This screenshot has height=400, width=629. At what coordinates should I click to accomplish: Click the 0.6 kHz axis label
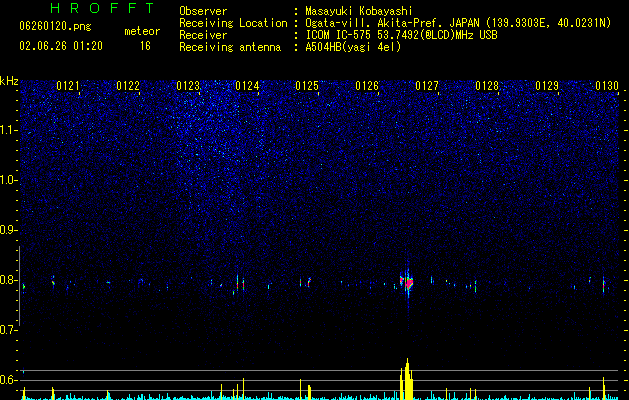pos(8,380)
